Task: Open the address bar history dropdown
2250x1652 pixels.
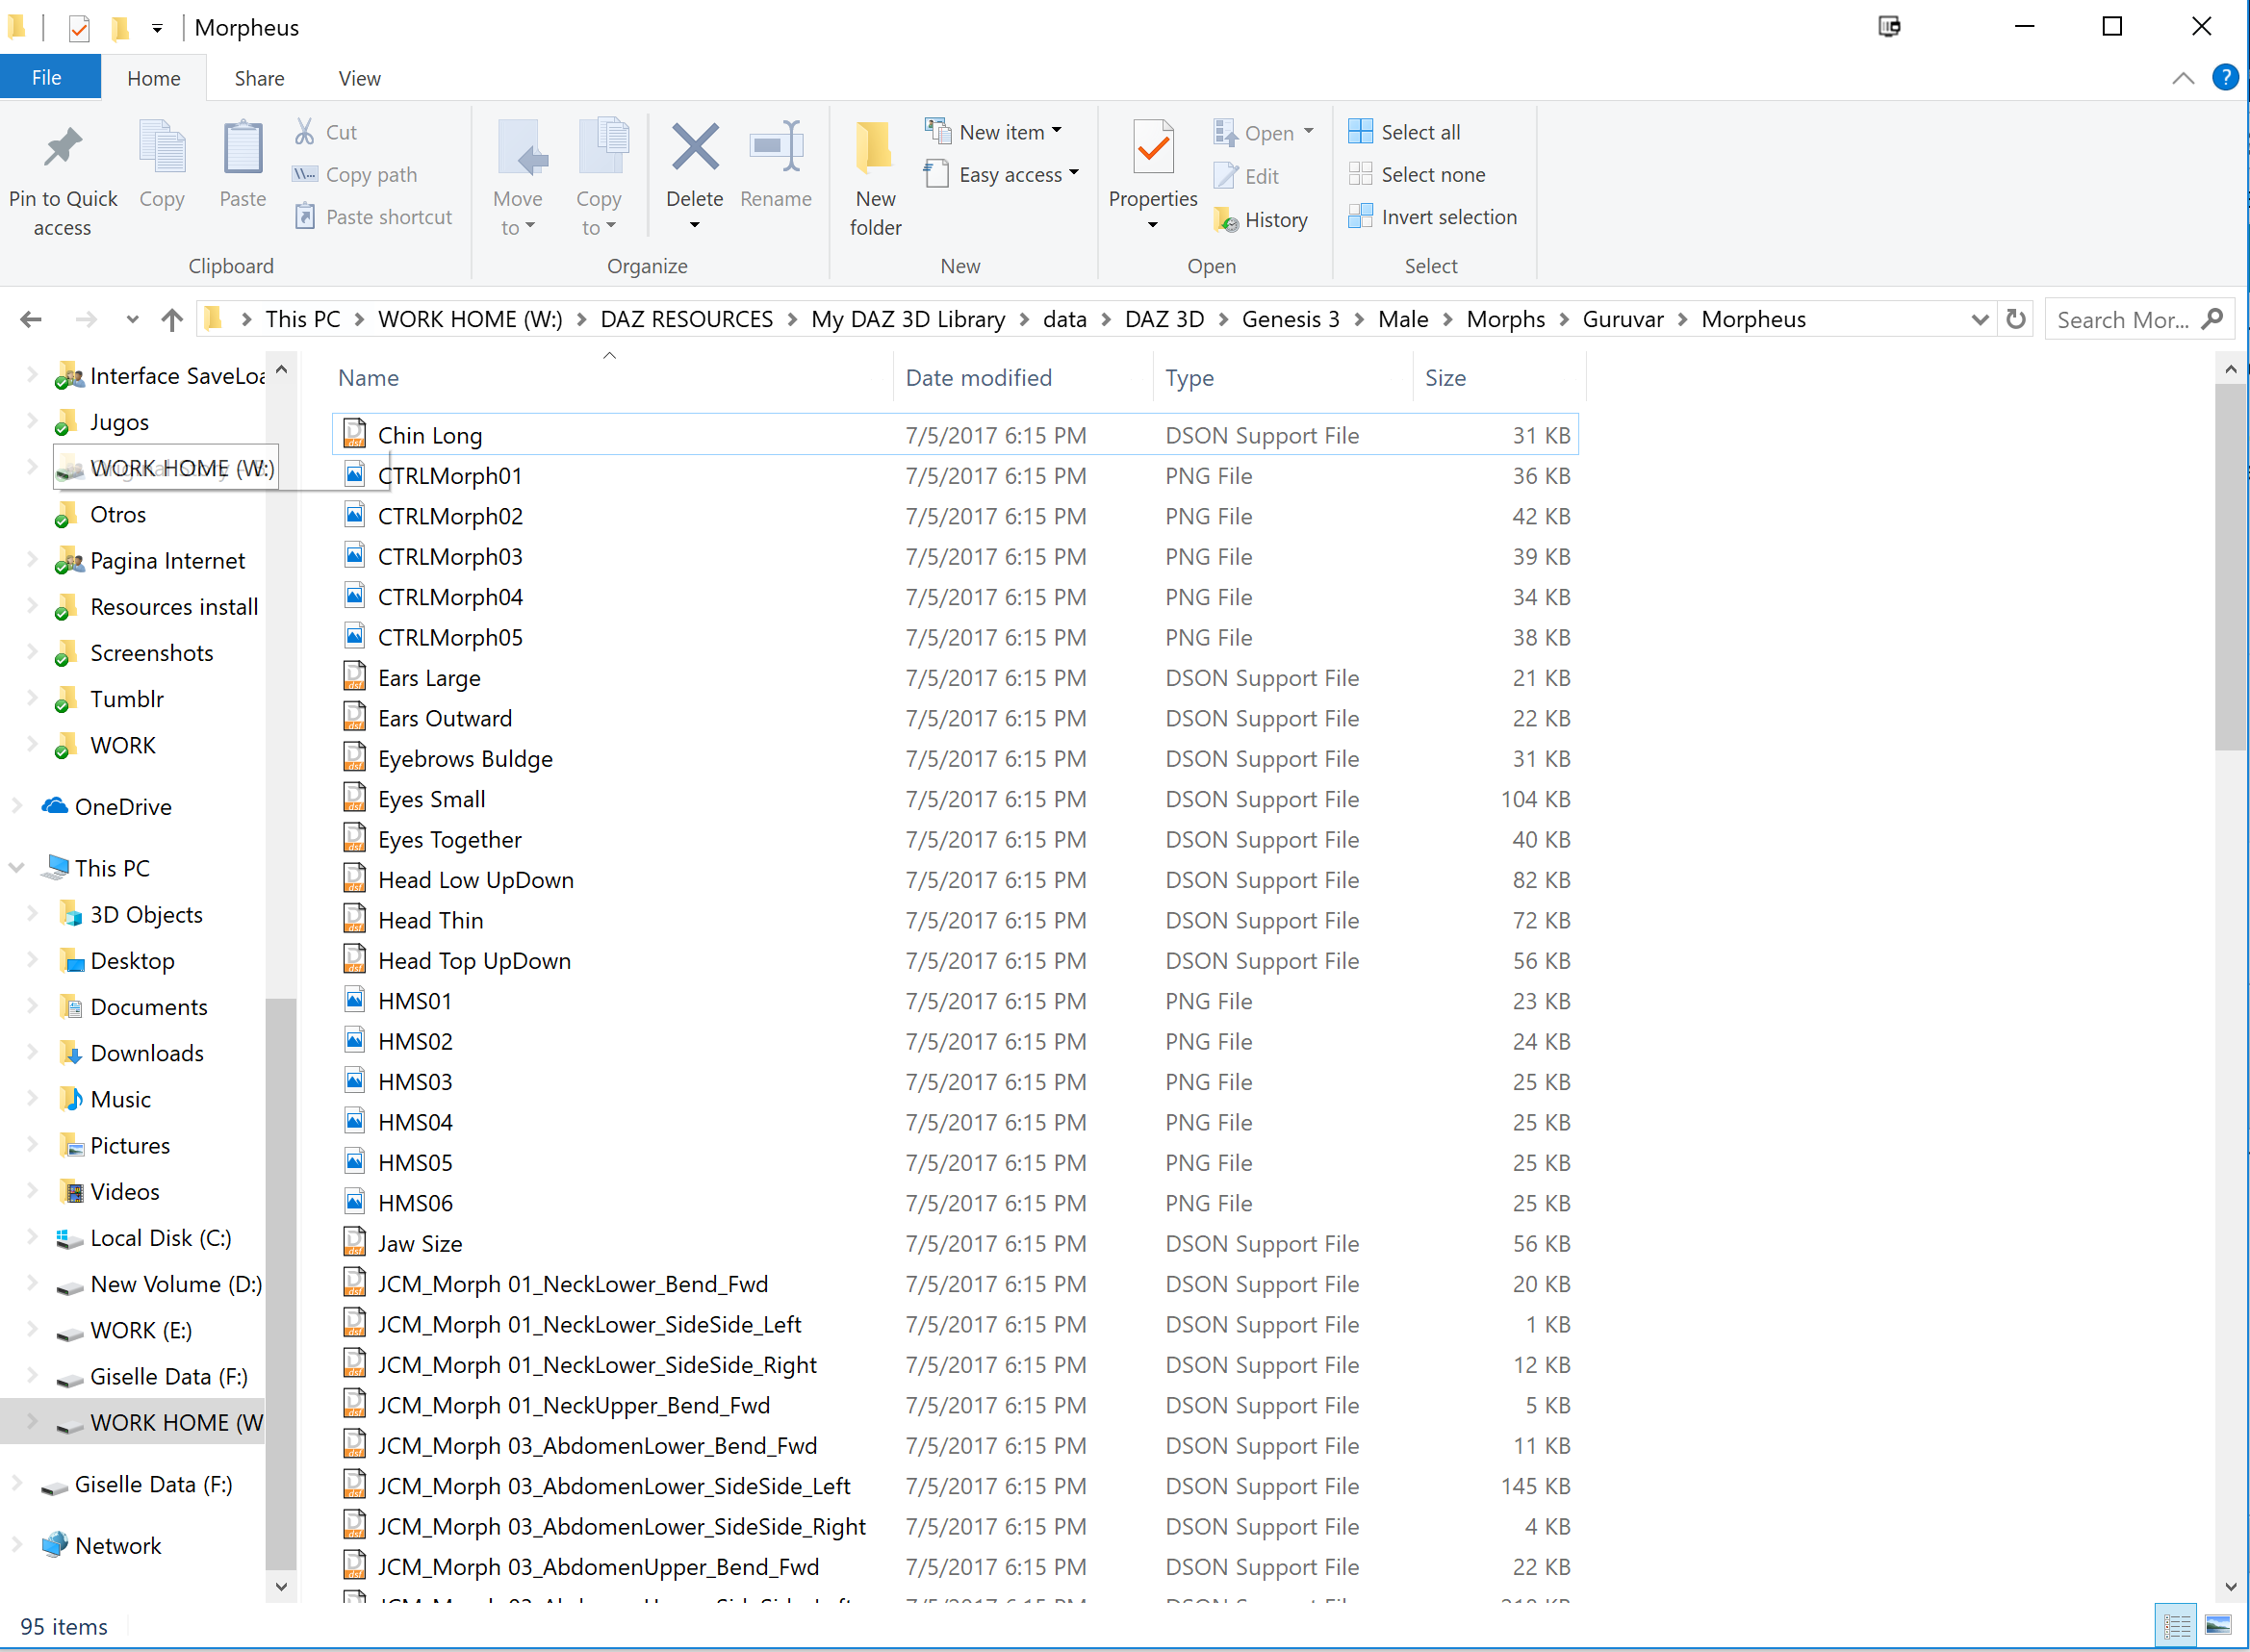Action: click(x=1979, y=320)
